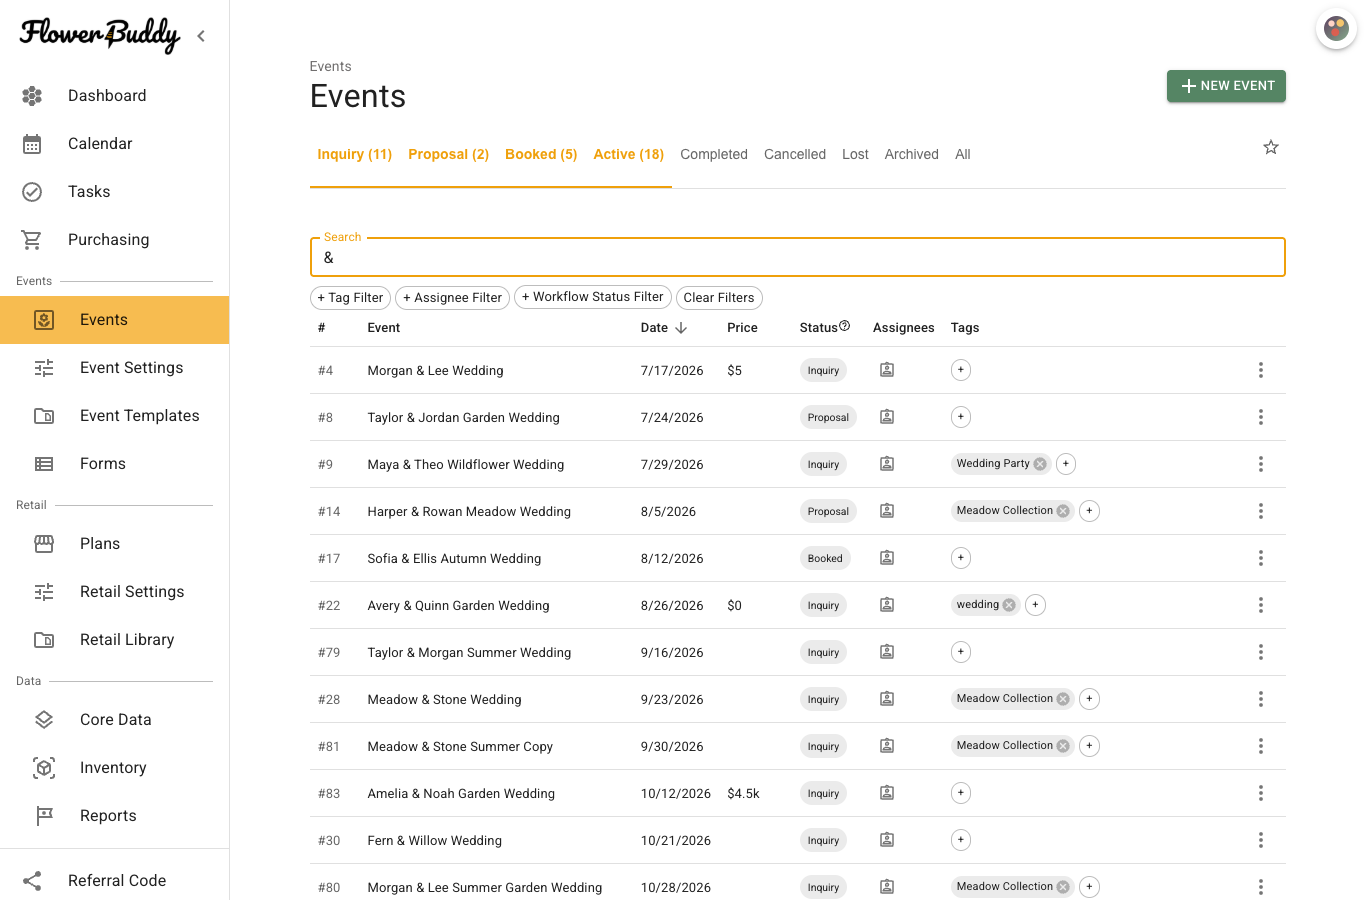Switch to the Inquiry (11) tab
This screenshot has height=900, width=1365.
click(x=355, y=155)
